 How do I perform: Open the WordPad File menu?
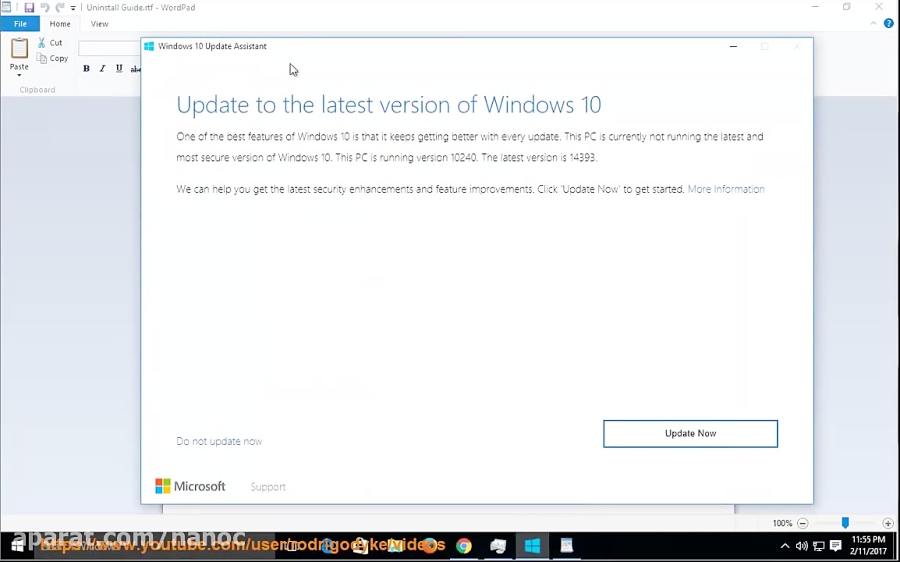point(20,24)
